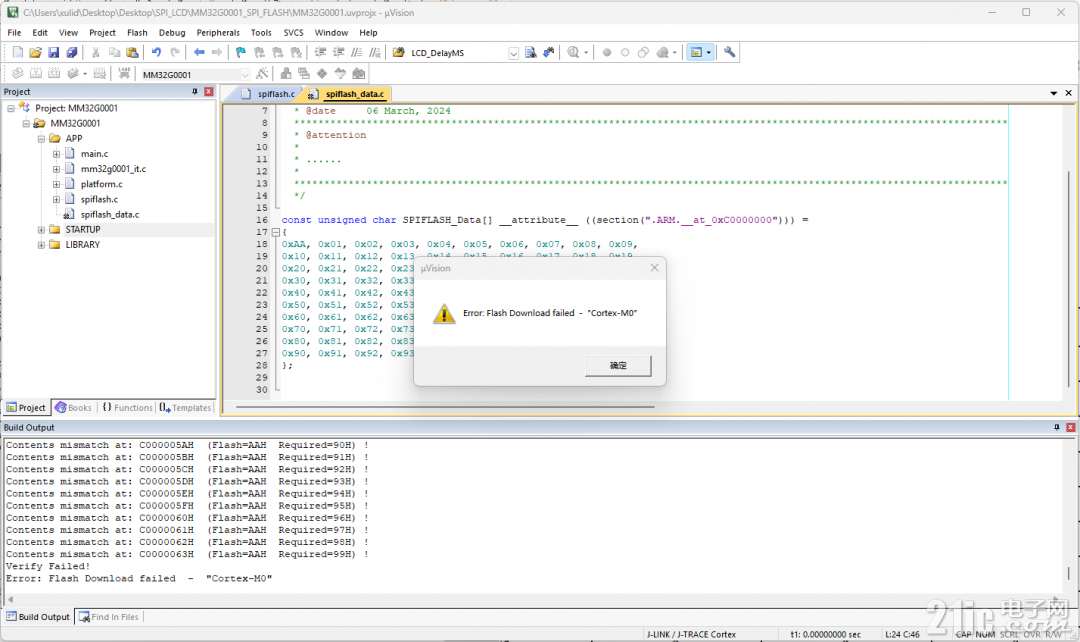Toggle pin on the Build Output panel
The image size is (1080, 642).
tap(1057, 427)
